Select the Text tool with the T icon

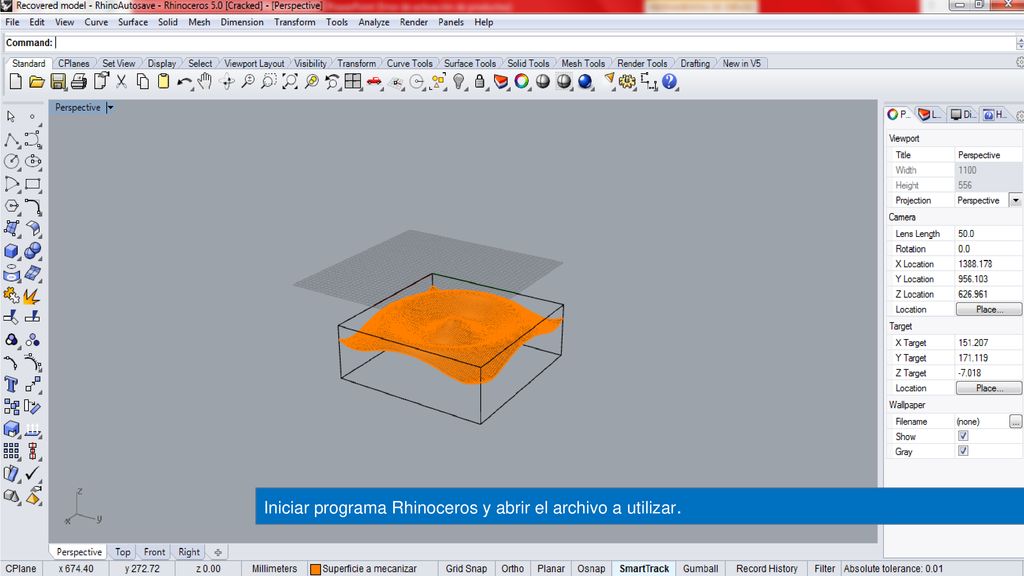(x=11, y=385)
